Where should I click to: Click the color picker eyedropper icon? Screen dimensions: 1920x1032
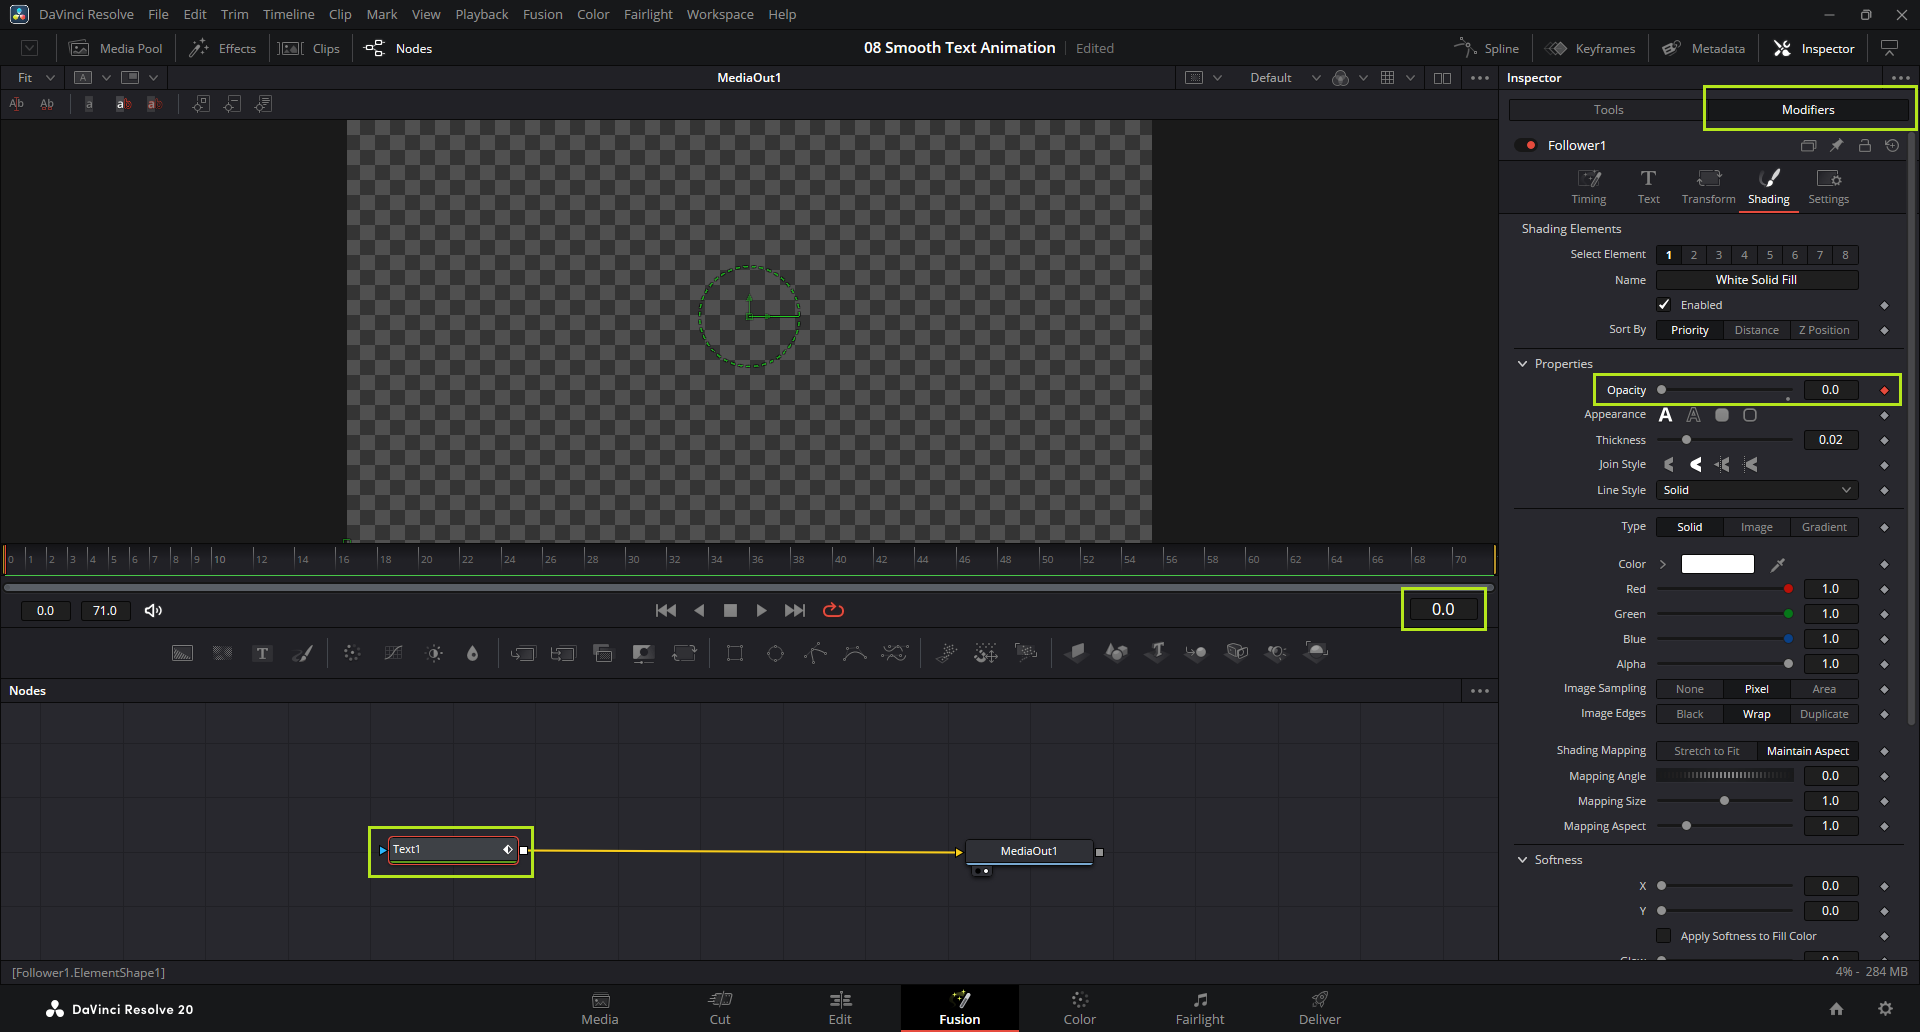click(1778, 565)
